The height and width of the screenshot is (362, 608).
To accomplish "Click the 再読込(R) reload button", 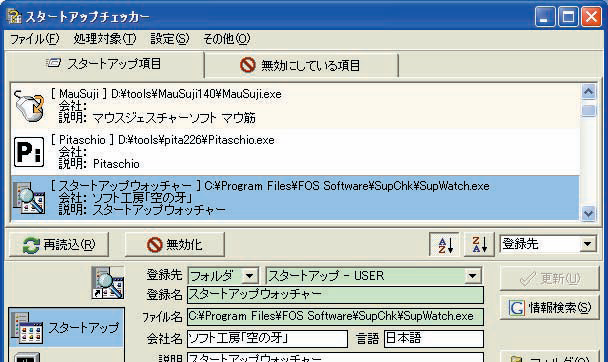I will click(x=59, y=245).
